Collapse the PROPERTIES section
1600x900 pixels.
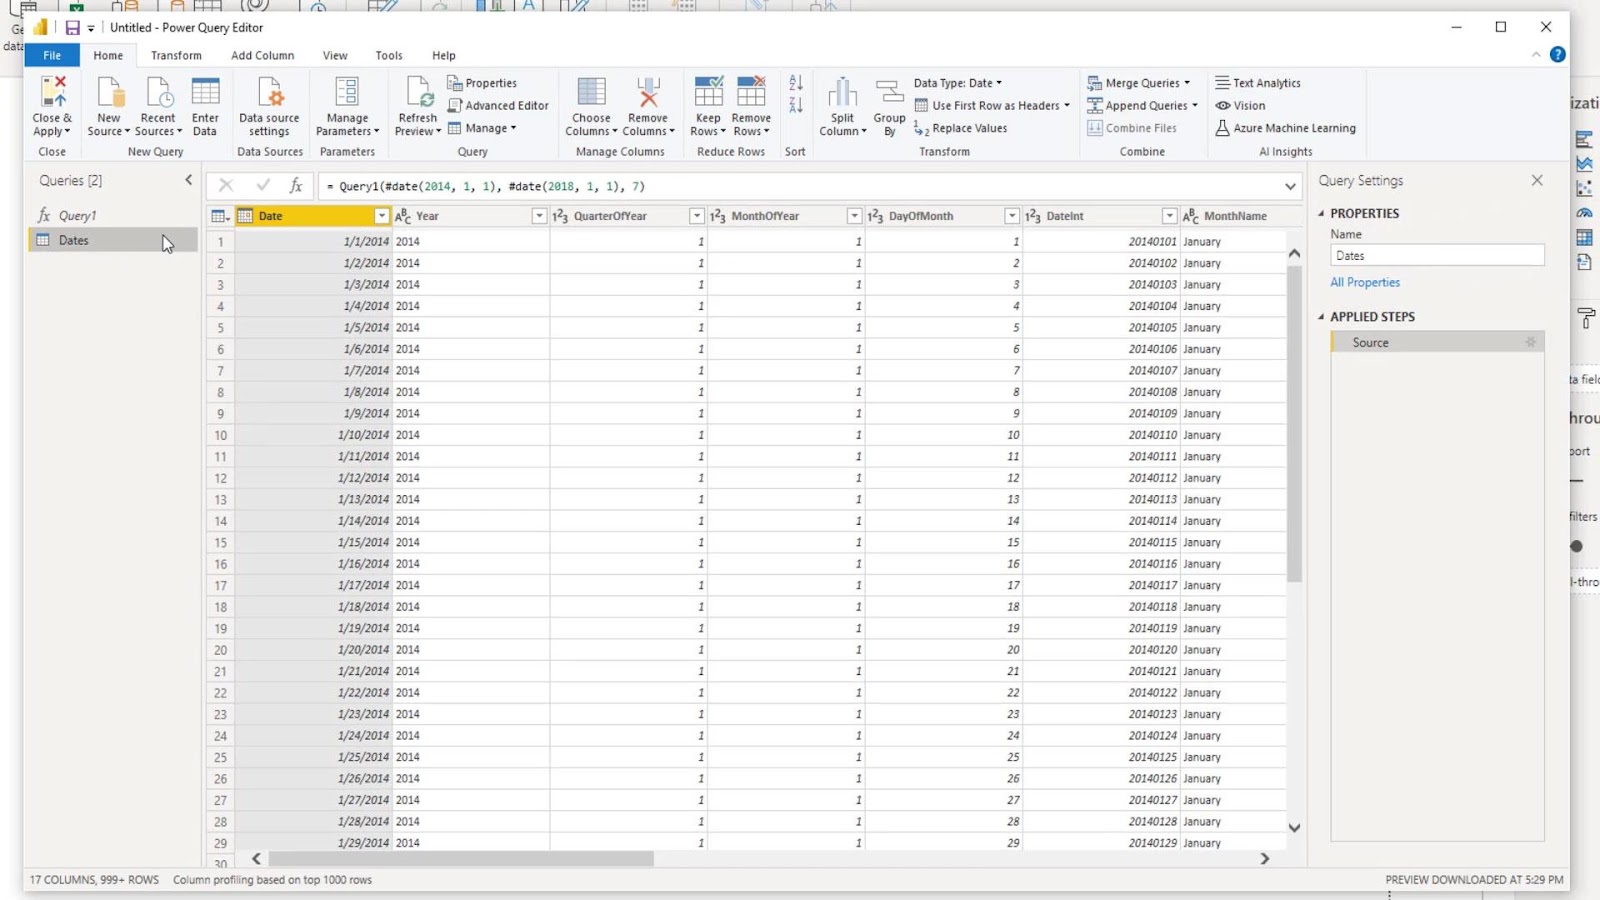[x=1321, y=214]
